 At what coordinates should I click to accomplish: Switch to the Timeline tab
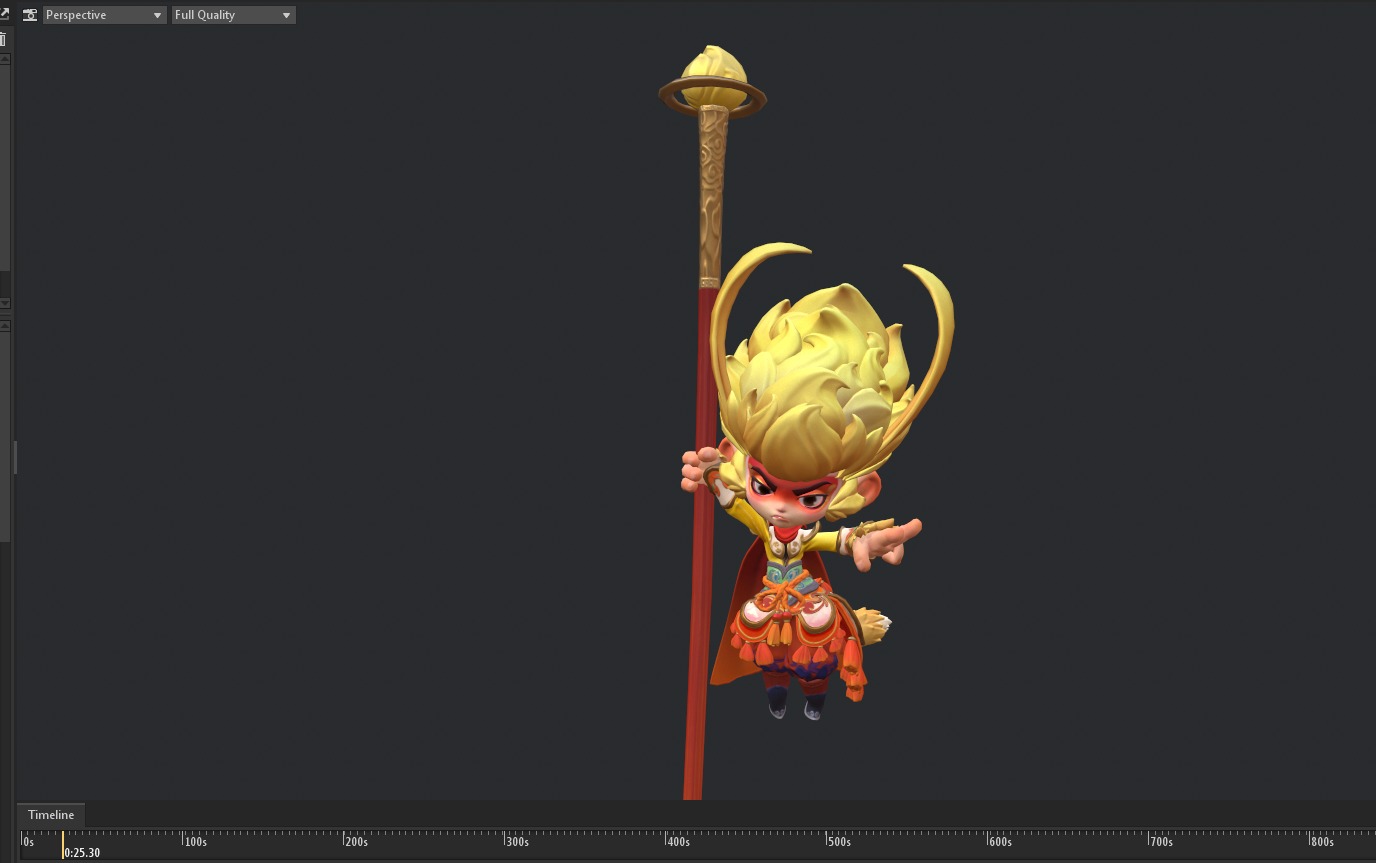pos(51,815)
